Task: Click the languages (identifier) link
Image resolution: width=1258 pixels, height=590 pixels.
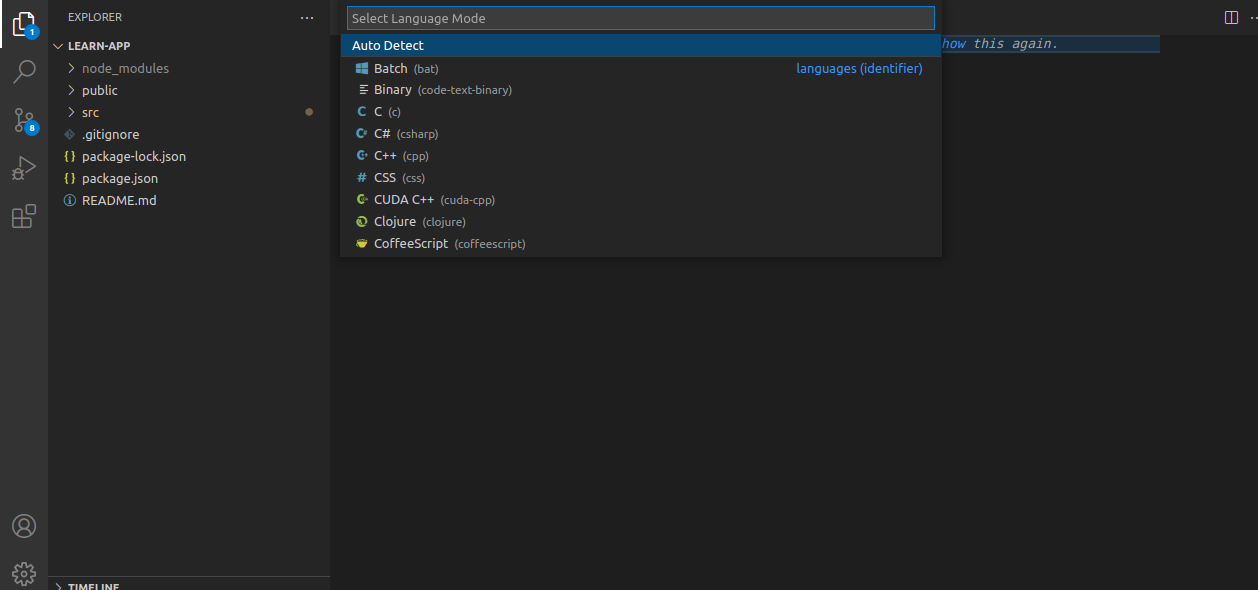Action: [x=858, y=67]
